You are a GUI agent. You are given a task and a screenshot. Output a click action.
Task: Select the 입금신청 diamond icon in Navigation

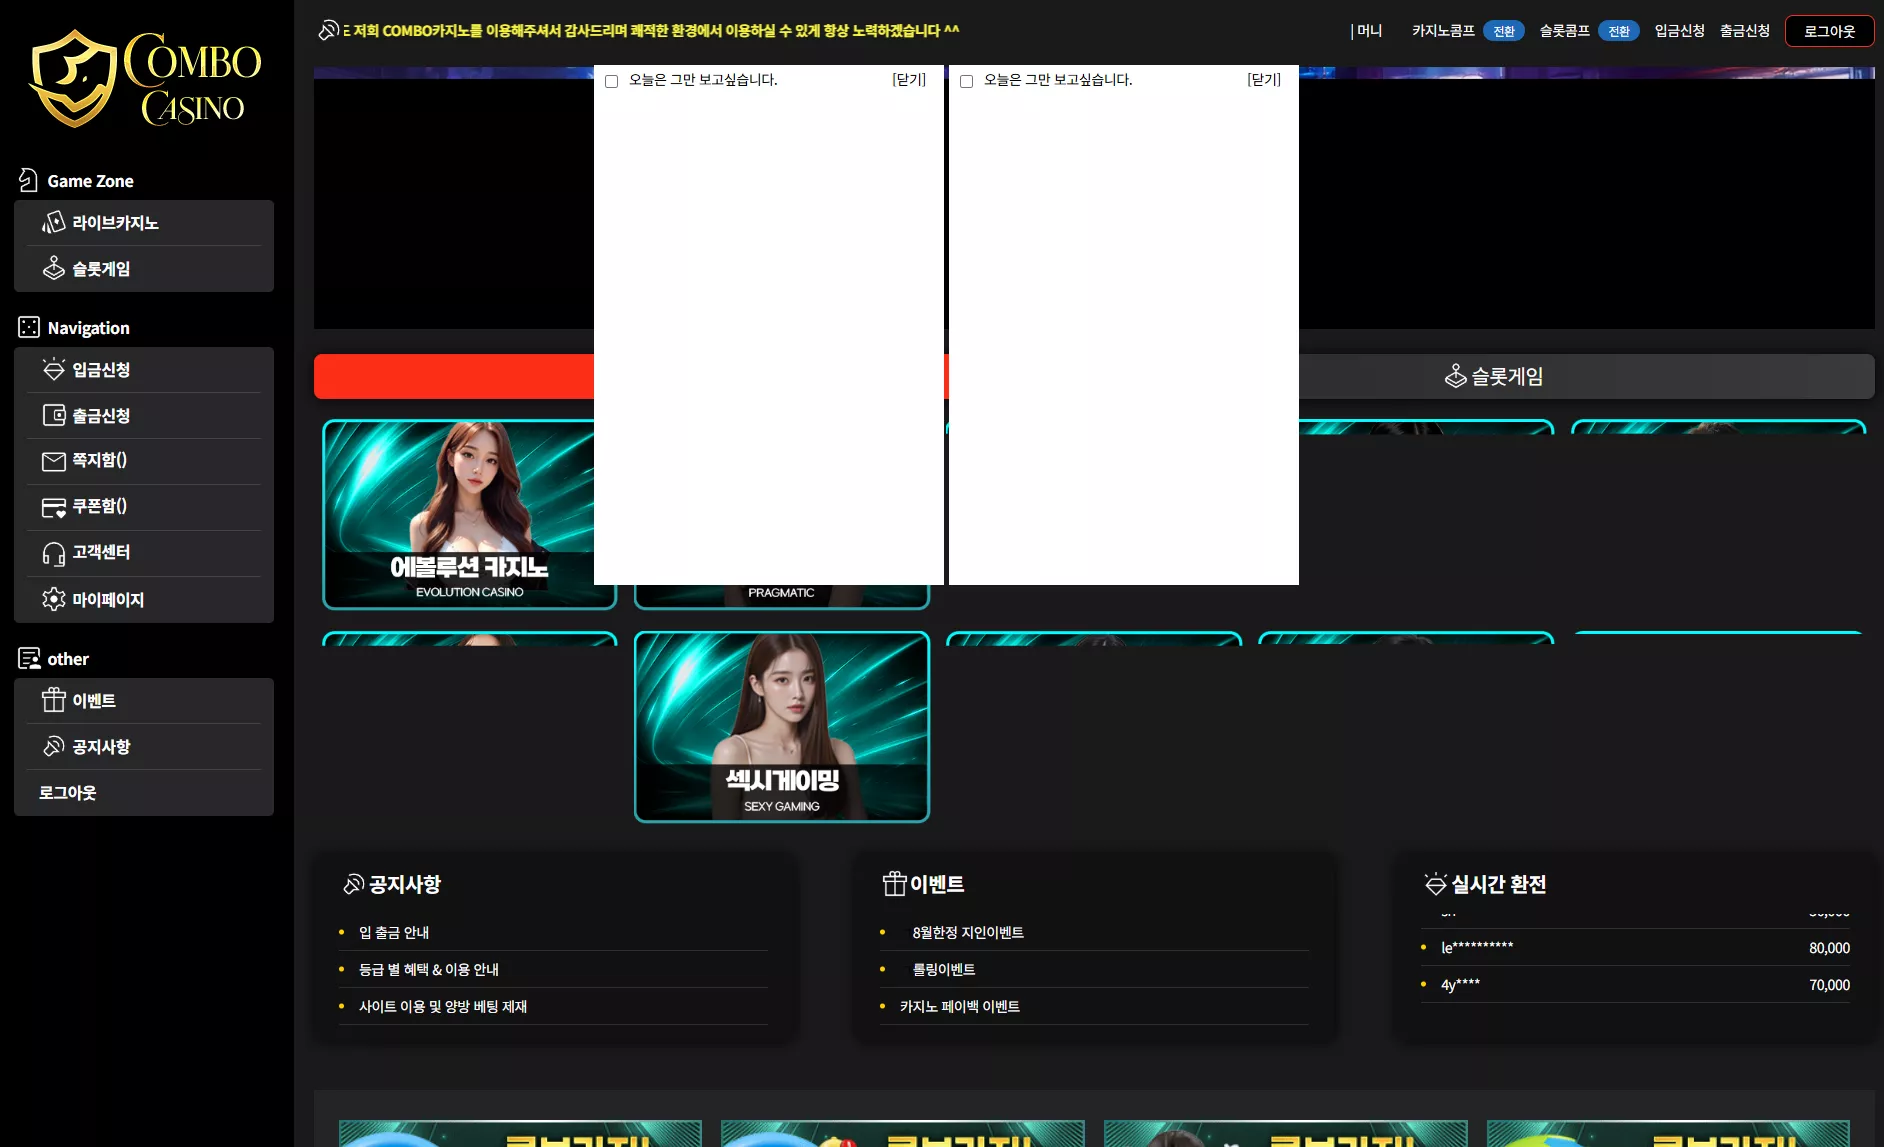[x=54, y=369]
